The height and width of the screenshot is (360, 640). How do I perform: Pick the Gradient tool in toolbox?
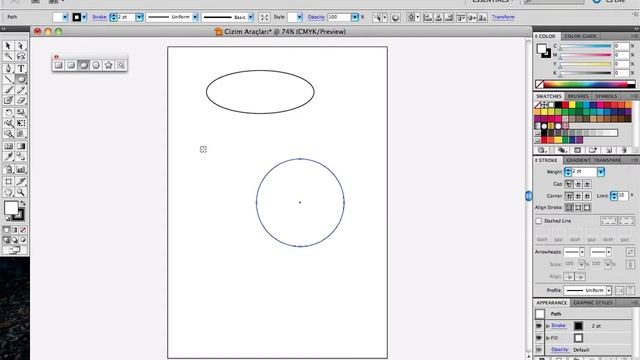tap(20, 146)
